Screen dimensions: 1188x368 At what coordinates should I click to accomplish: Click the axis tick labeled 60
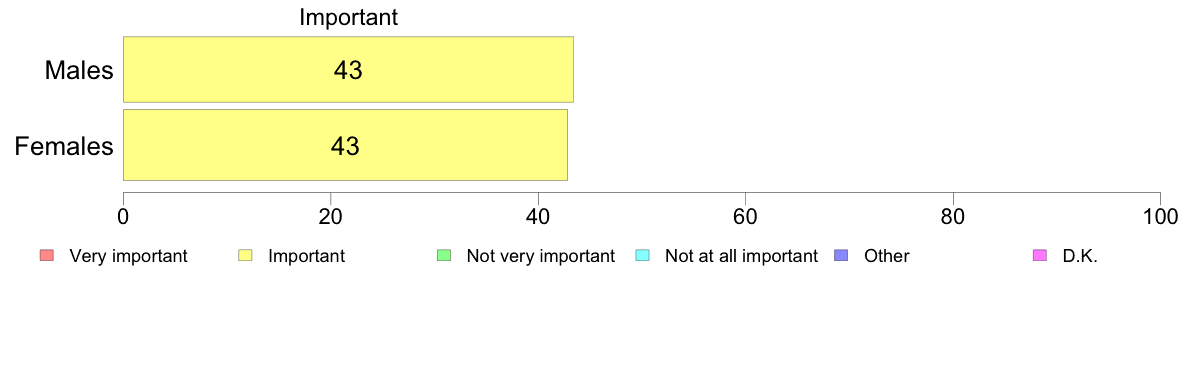[x=746, y=216]
